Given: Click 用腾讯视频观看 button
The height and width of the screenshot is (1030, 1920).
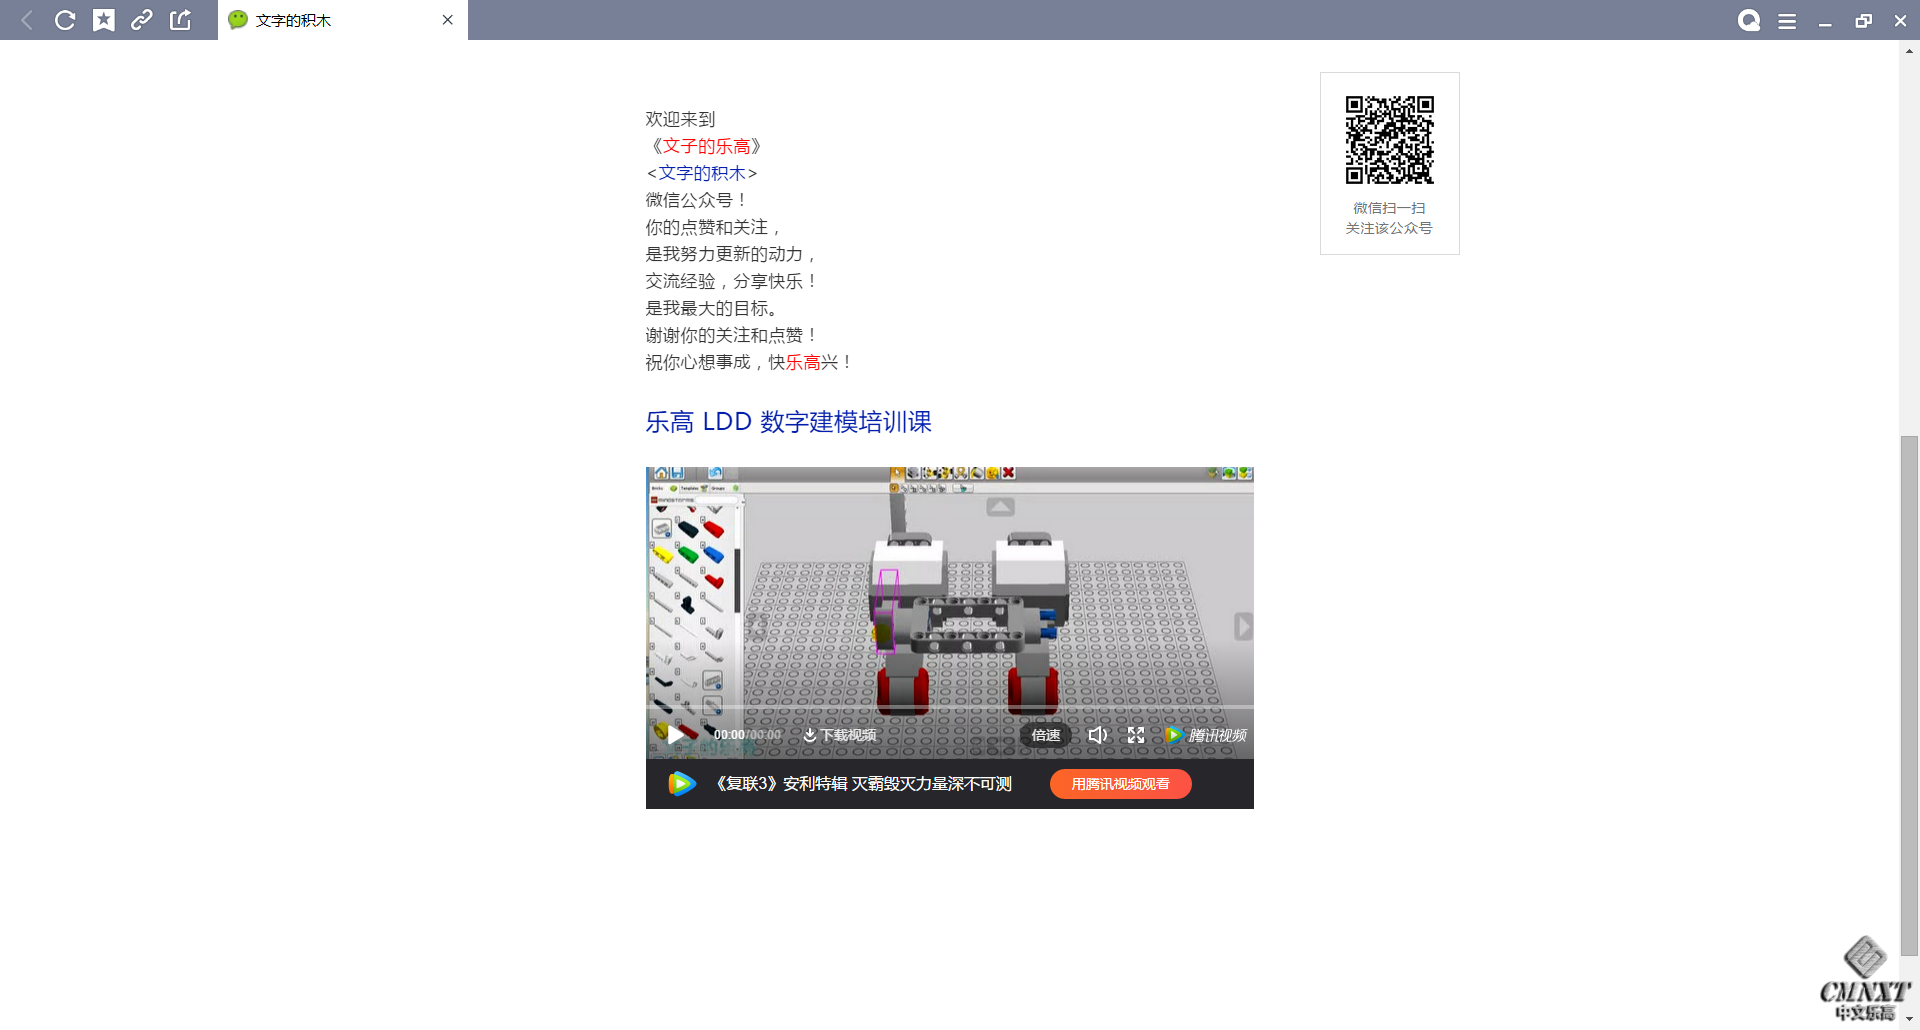Looking at the screenshot, I should pyautogui.click(x=1120, y=784).
